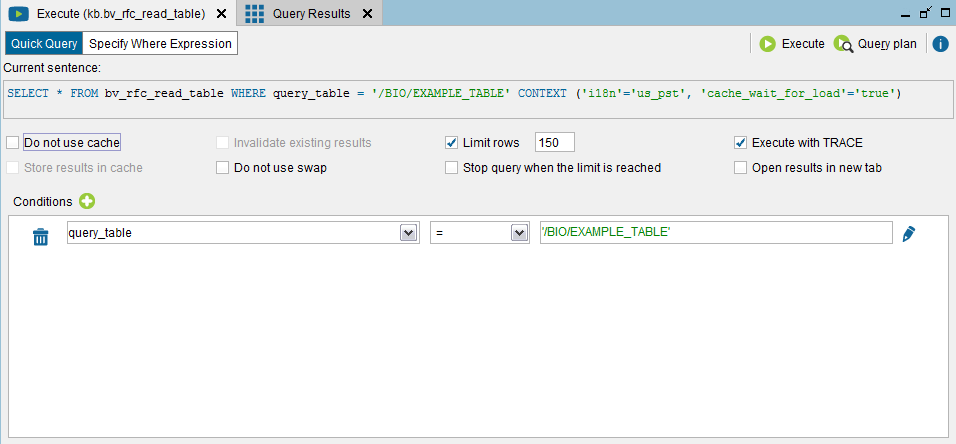Click the Current sentence SQL text box

[x=478, y=99]
